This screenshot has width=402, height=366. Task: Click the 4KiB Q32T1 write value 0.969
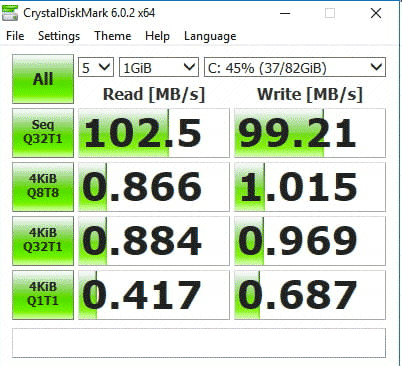coord(310,241)
